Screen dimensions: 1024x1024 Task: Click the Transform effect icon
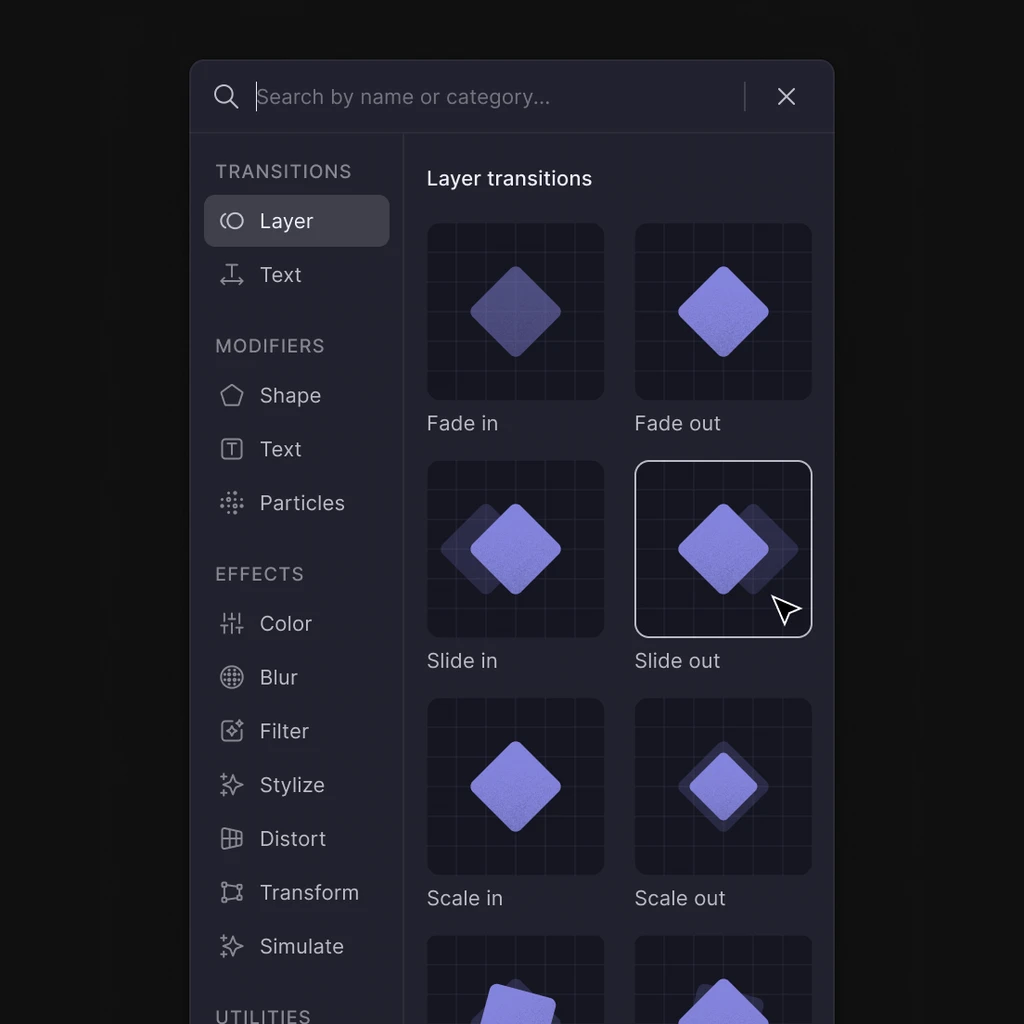coord(231,893)
